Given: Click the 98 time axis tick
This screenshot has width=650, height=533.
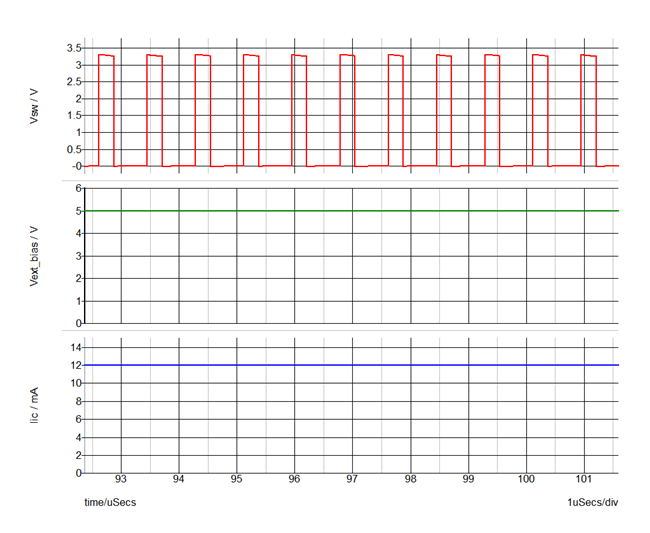Looking at the screenshot, I should point(410,479).
